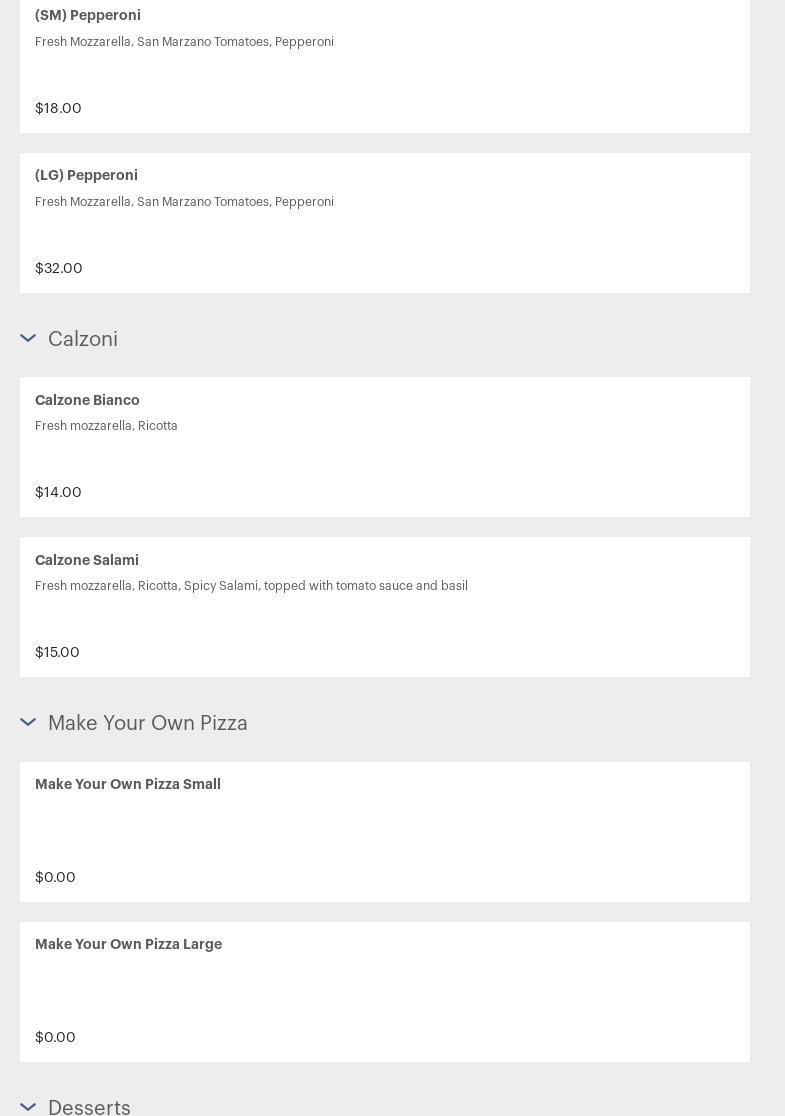
Task: Collapse the Make Your Own Pizza chevron
Action: point(28,723)
